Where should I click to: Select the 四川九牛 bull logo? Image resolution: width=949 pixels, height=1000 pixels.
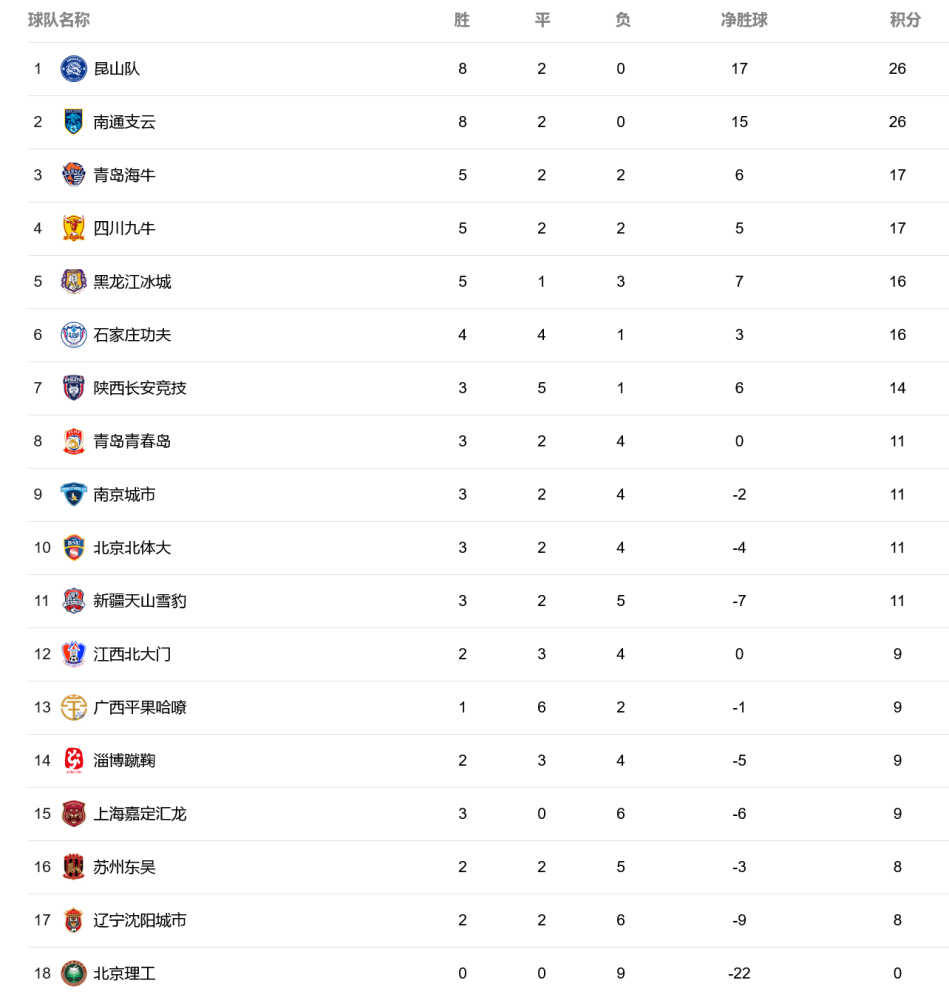coord(73,228)
